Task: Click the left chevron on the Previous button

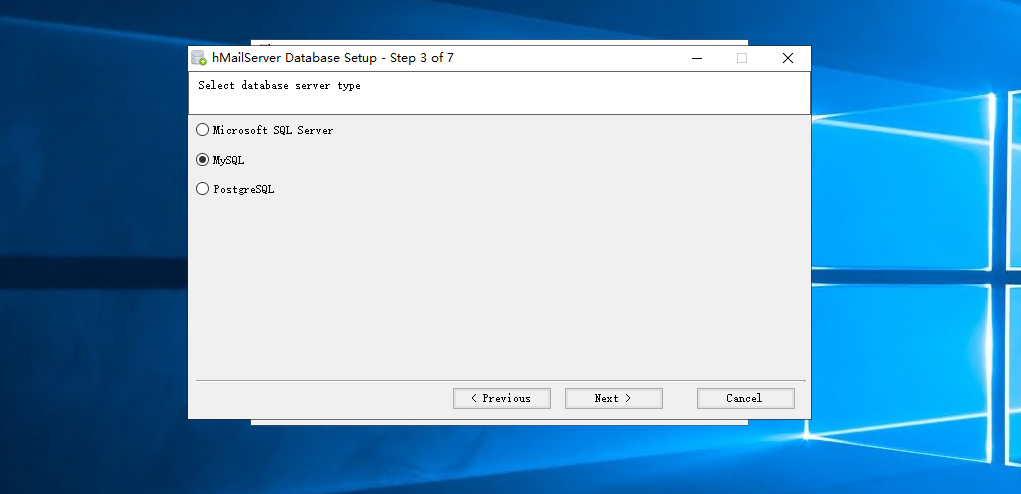Action: (474, 398)
